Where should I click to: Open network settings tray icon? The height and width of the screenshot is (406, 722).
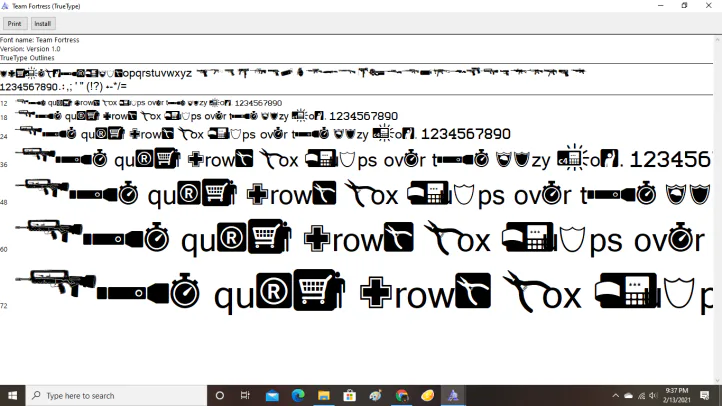[x=641, y=395]
